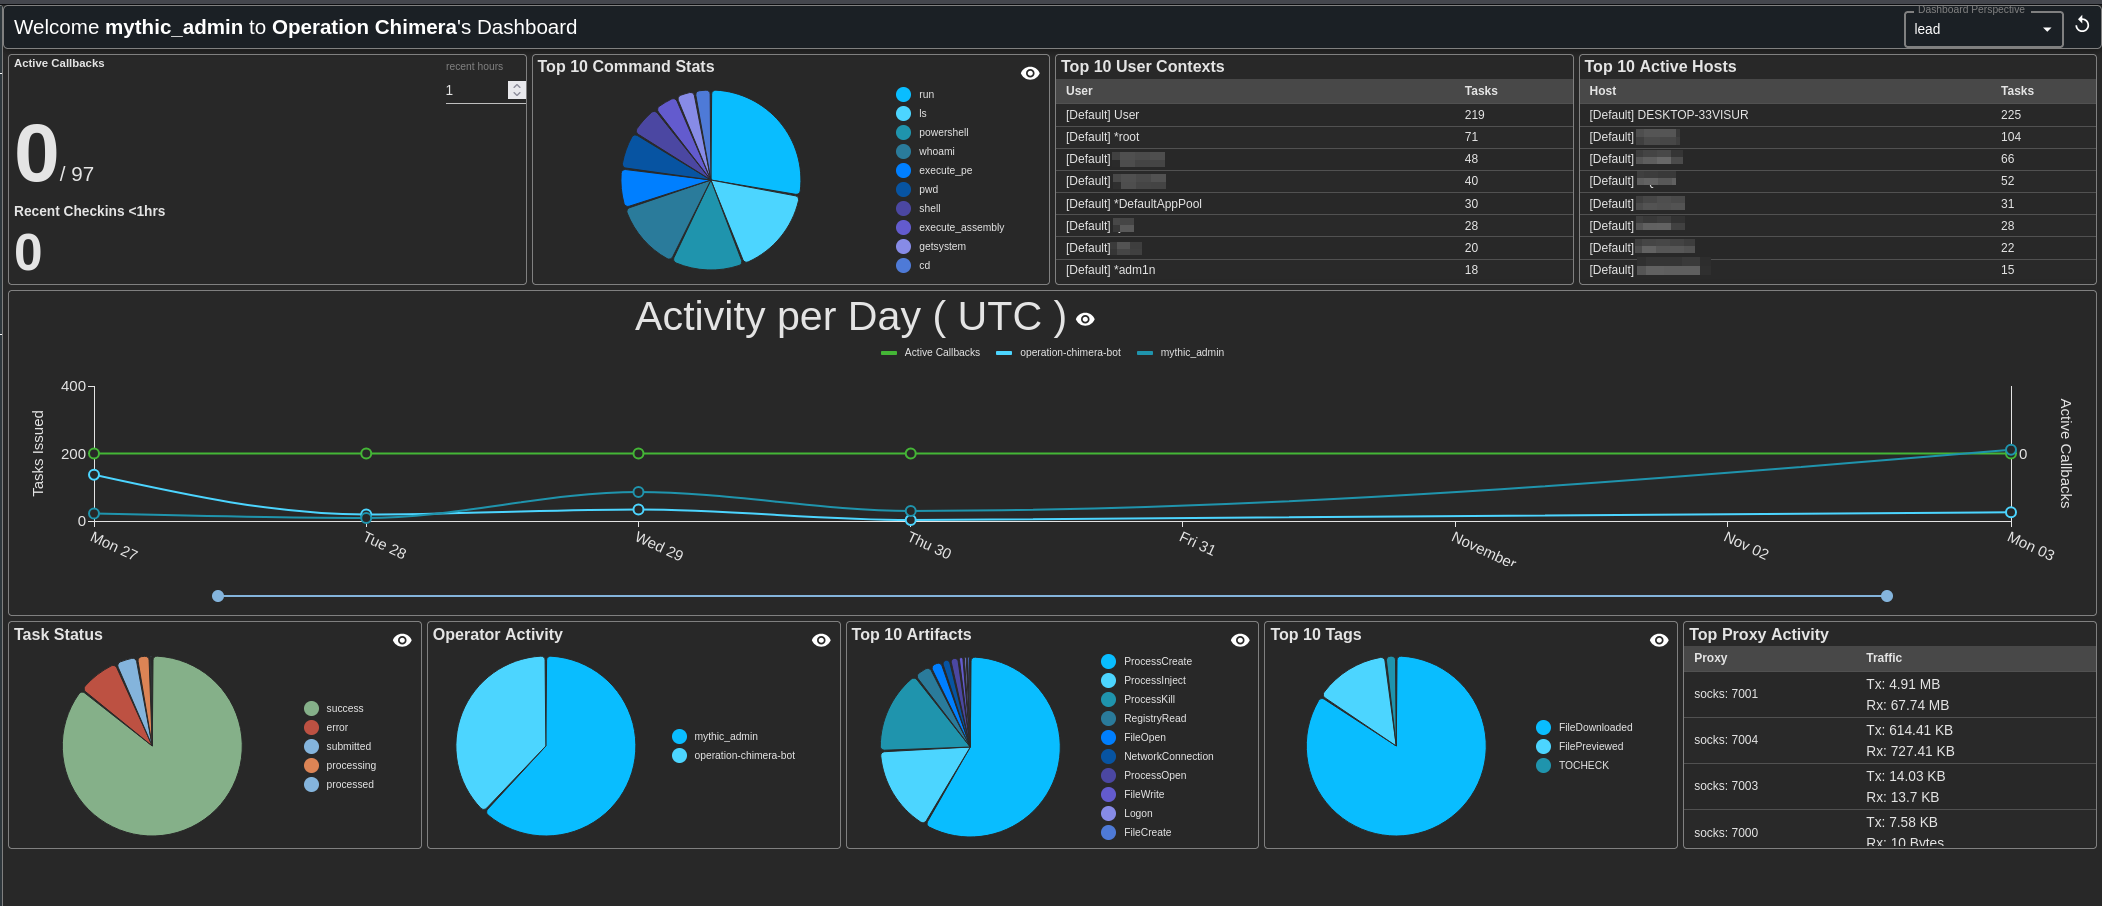Click Operator Activity eye icon
Image resolution: width=2102 pixels, height=906 pixels.
(x=821, y=640)
